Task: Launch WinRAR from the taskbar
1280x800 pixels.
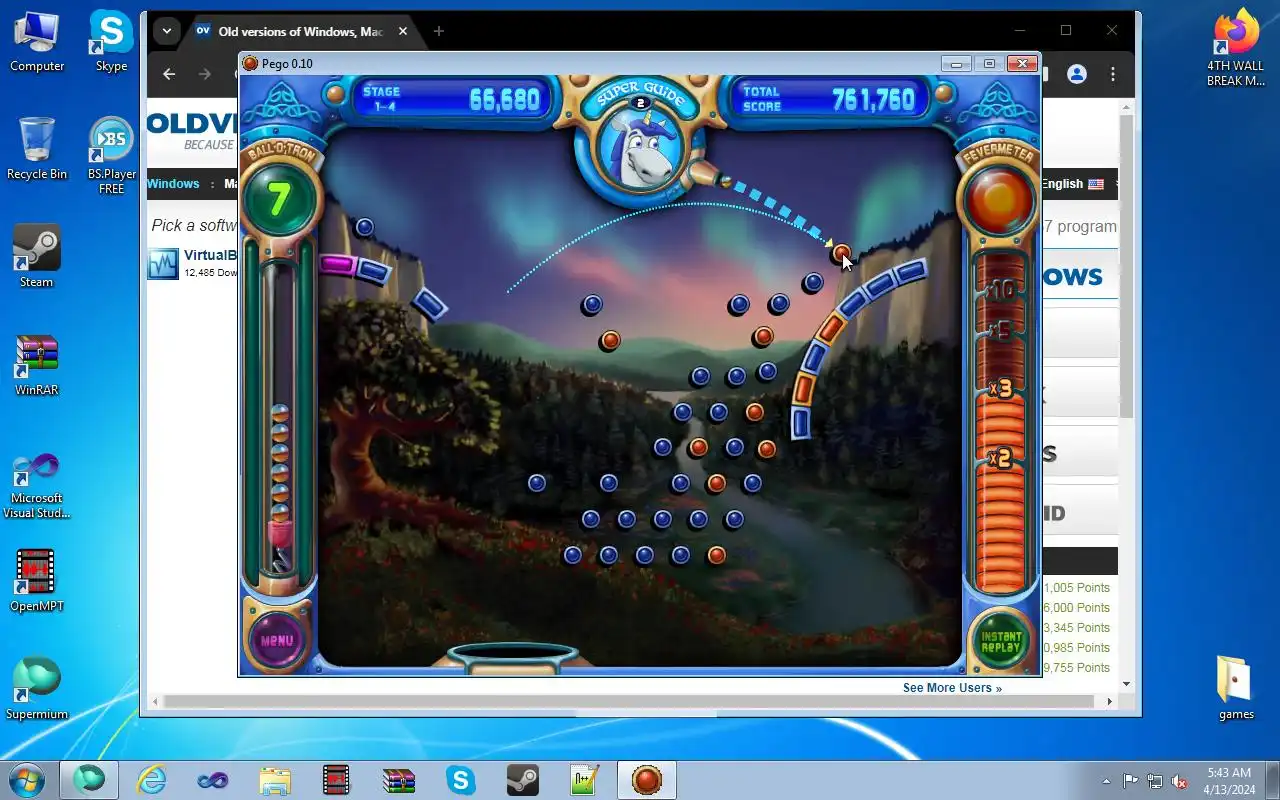Action: (399, 780)
